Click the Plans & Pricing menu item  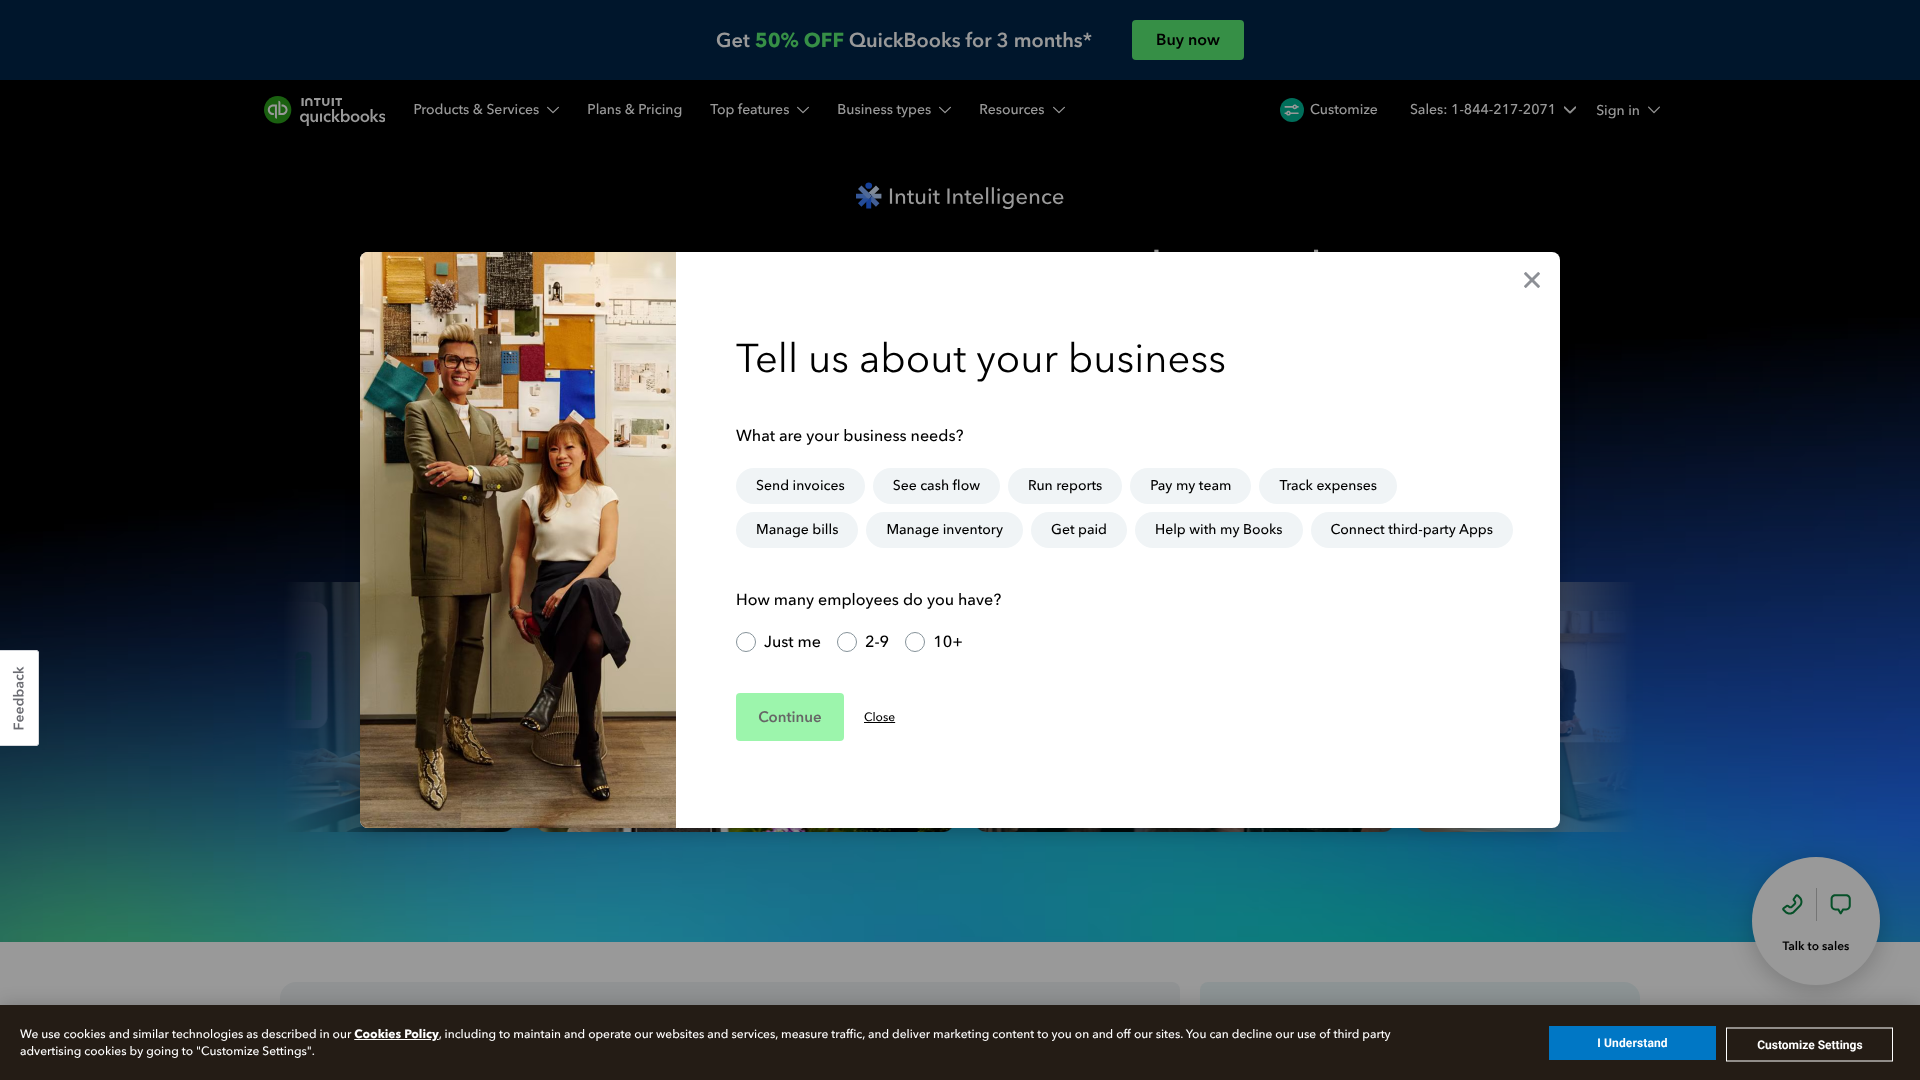634,110
